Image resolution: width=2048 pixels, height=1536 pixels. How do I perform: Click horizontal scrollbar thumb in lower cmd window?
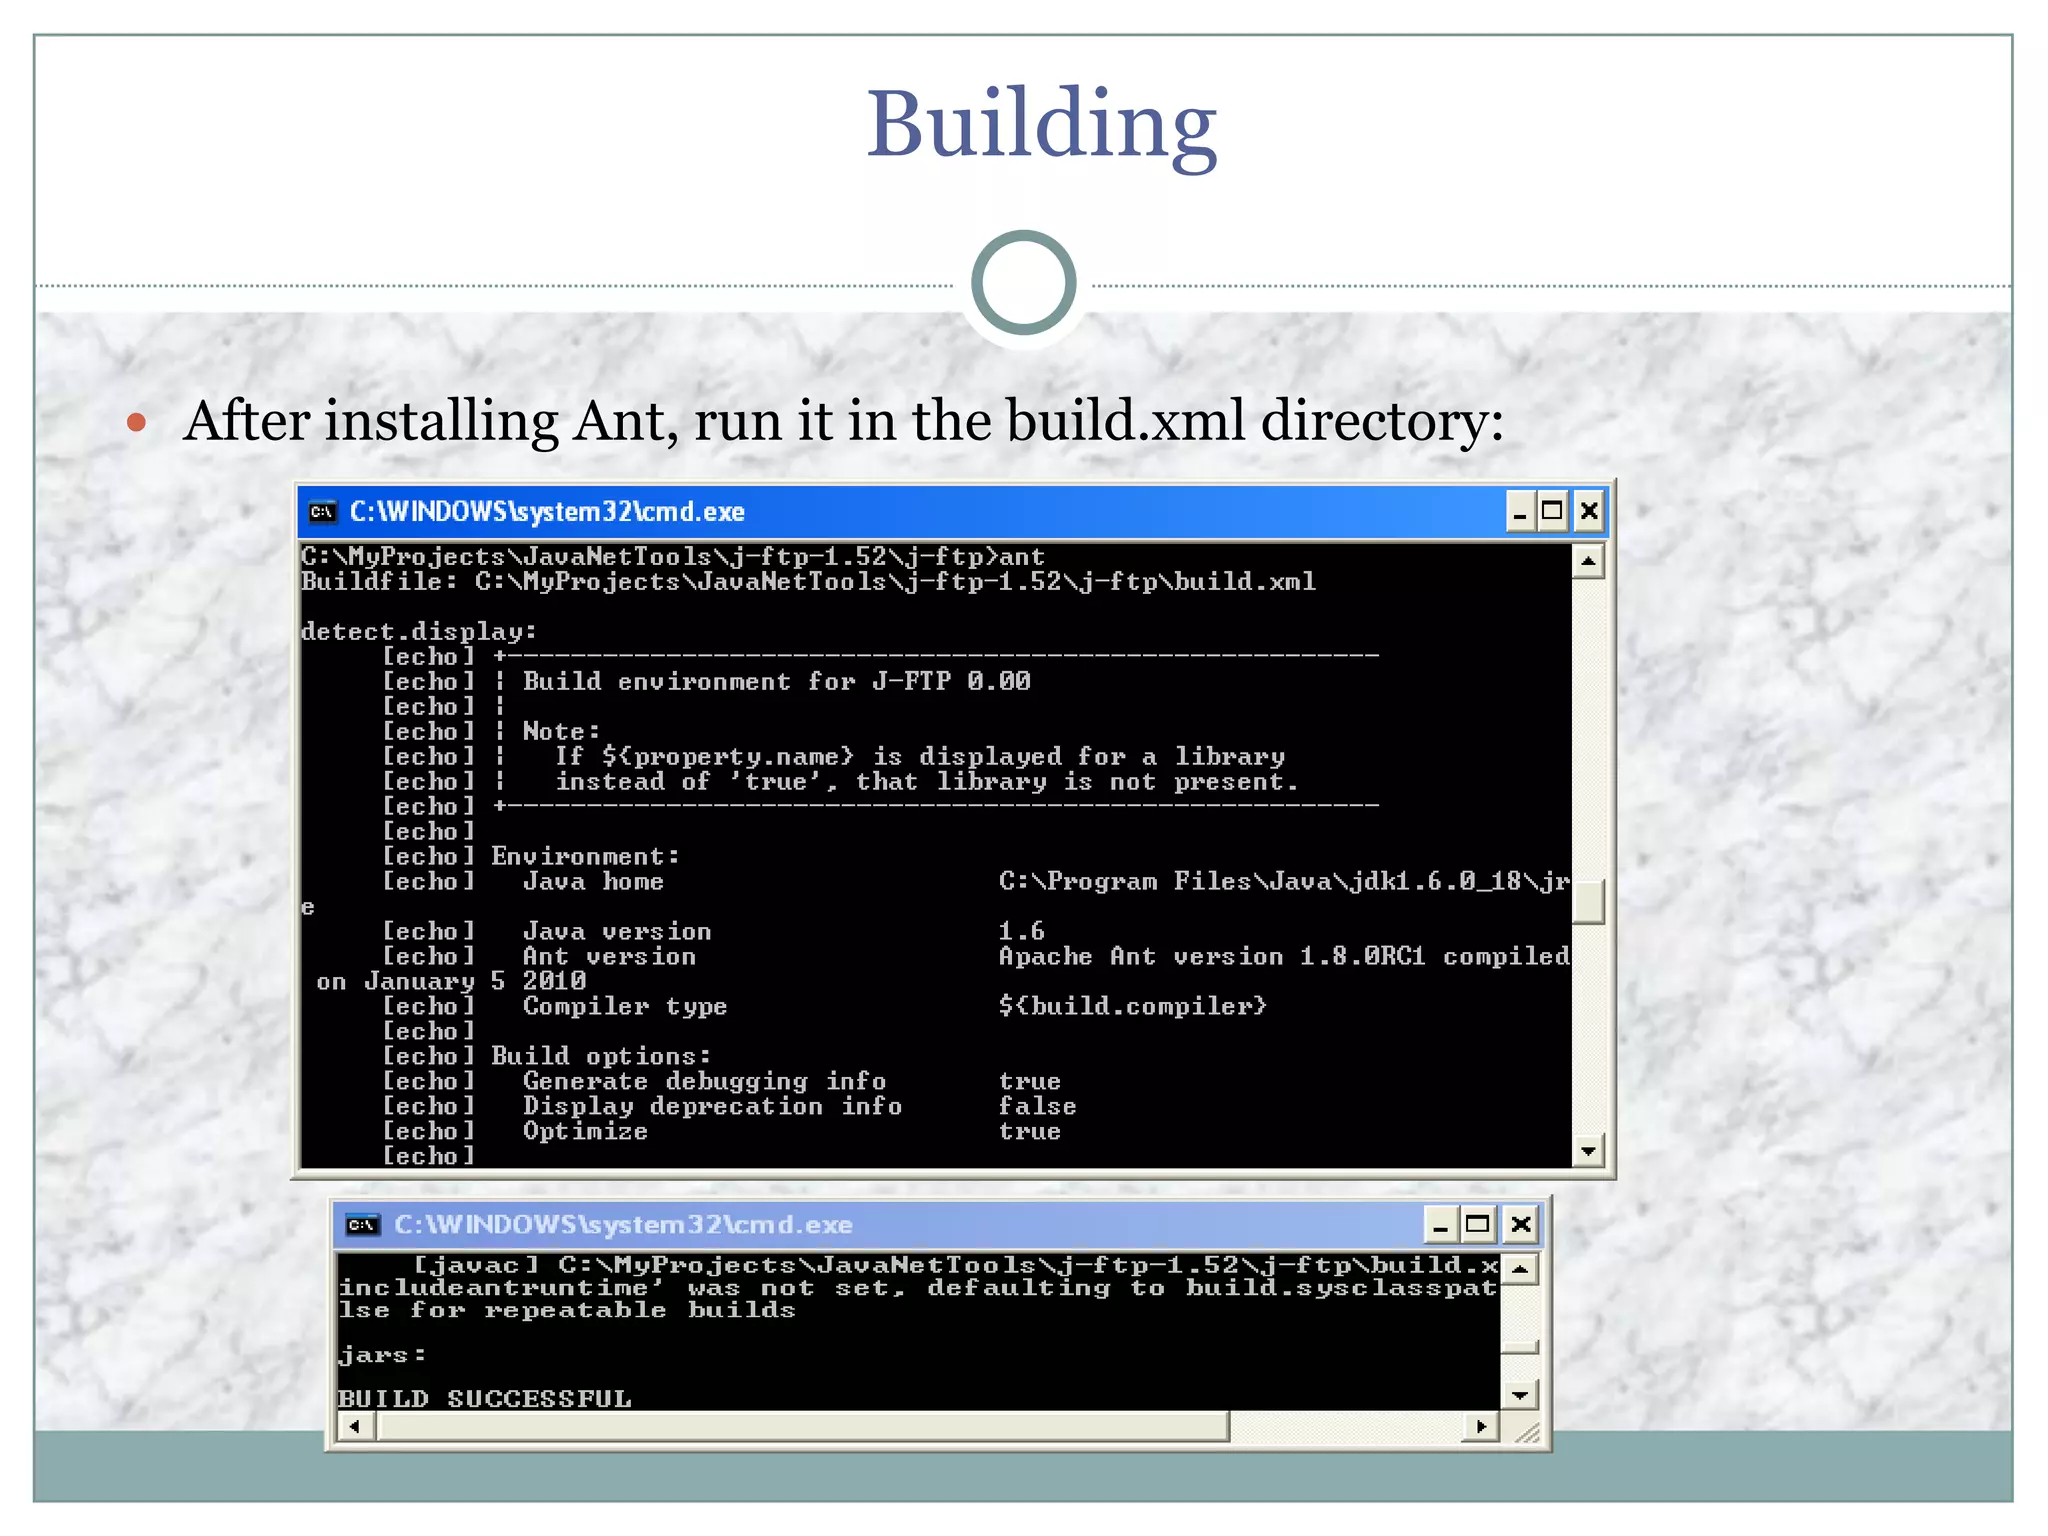[802, 1427]
